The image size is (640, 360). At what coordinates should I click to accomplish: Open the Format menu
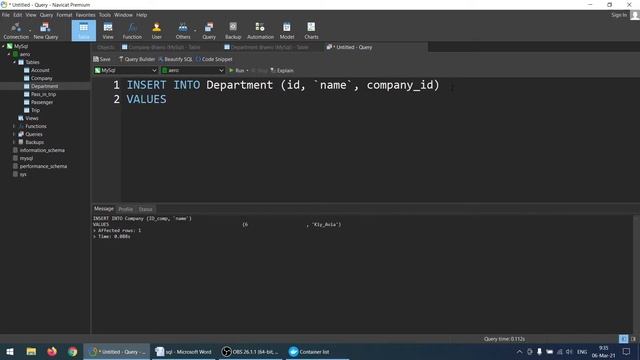coord(64,15)
